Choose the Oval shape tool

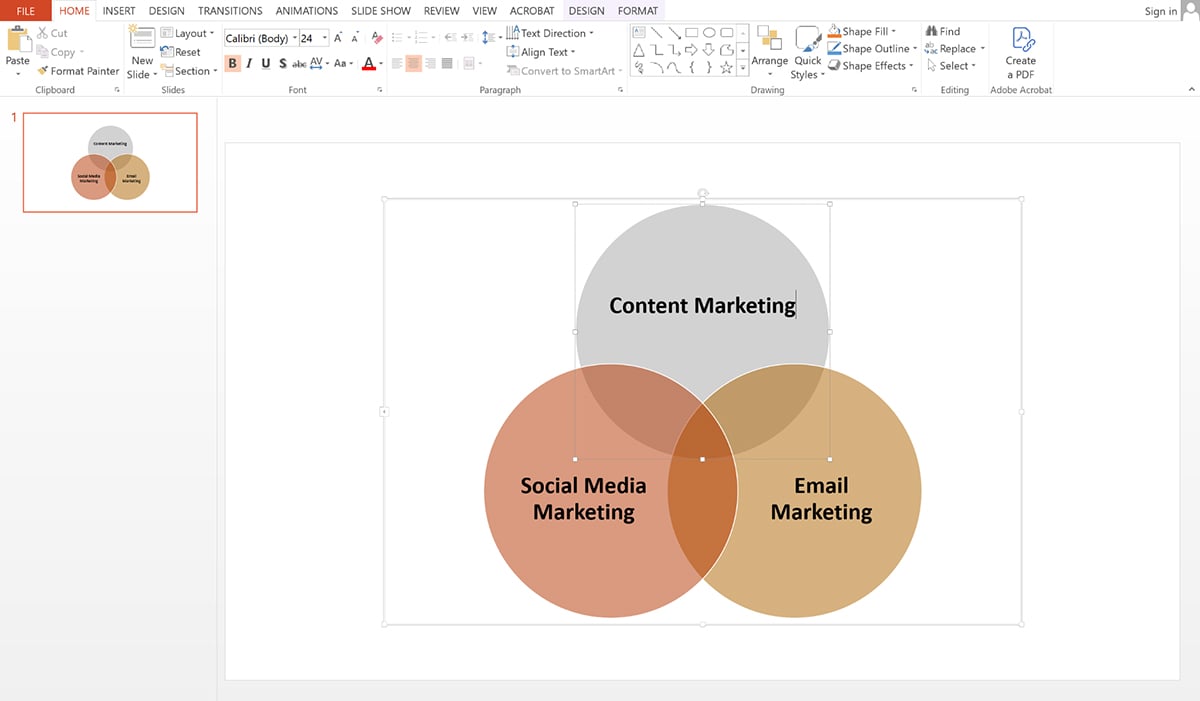709,31
